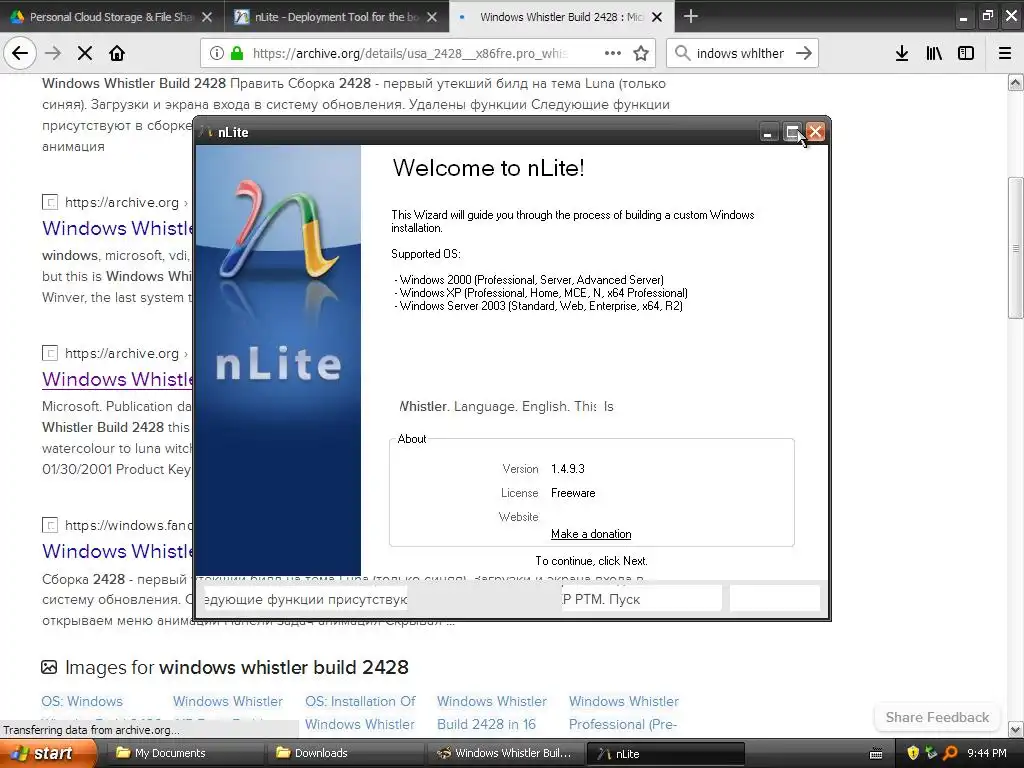Click the search box containing 'indows whither'
The width and height of the screenshot is (1024, 768).
(740, 53)
